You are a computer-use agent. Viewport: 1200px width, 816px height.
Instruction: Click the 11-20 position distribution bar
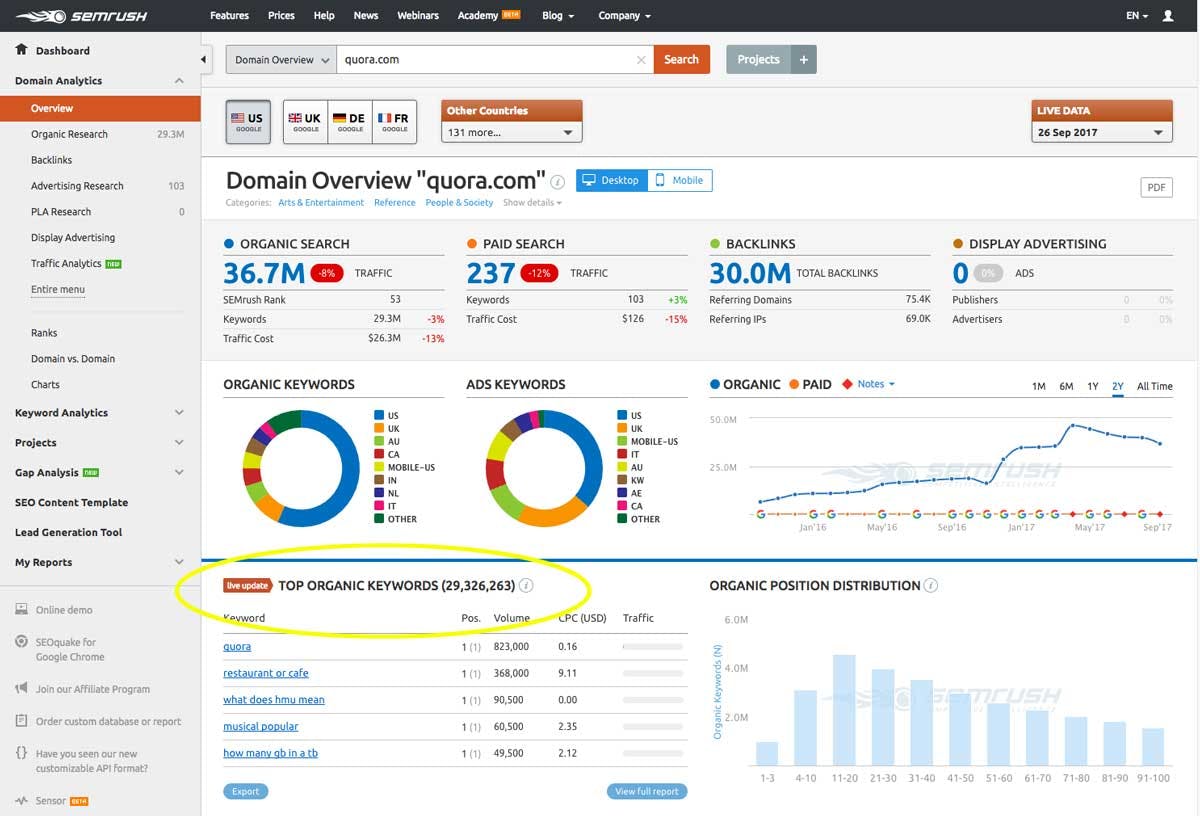[x=844, y=710]
